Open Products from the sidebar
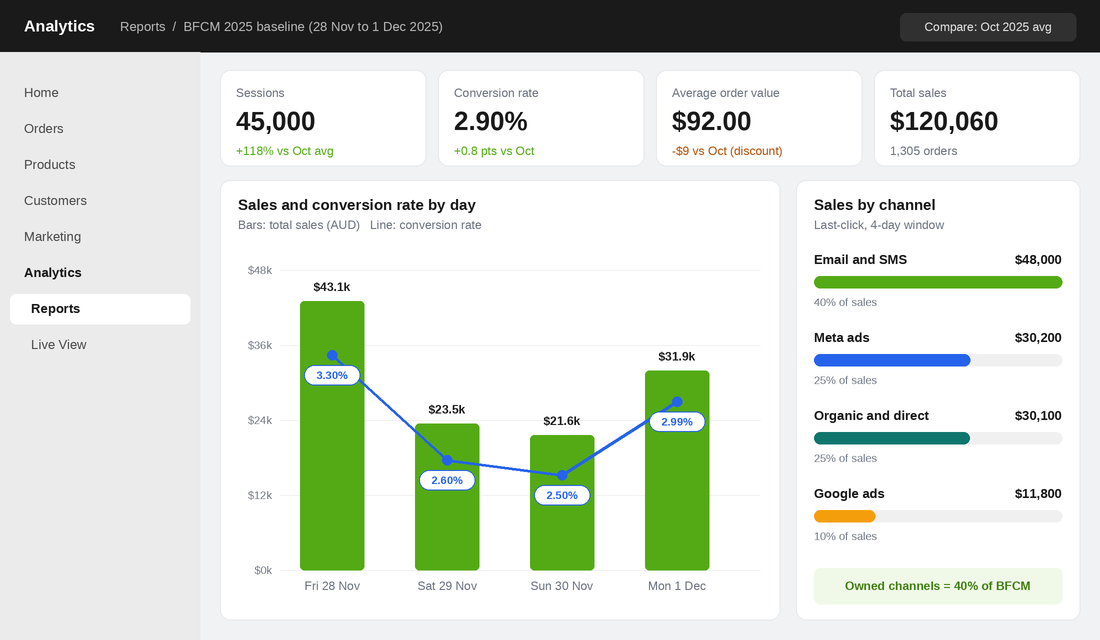Viewport: 1100px width, 640px height. 50,164
